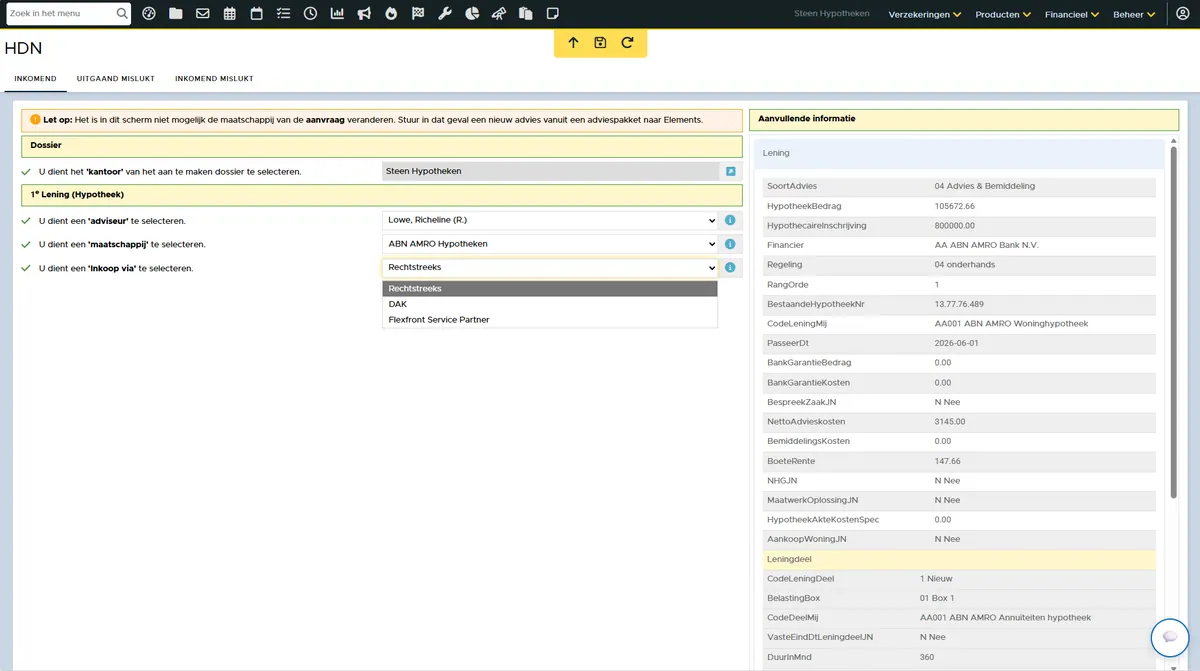Viewport: 1200px width, 671px height.
Task: Open the adviseur dropdown showing Lowe, Richeline
Action: point(550,220)
